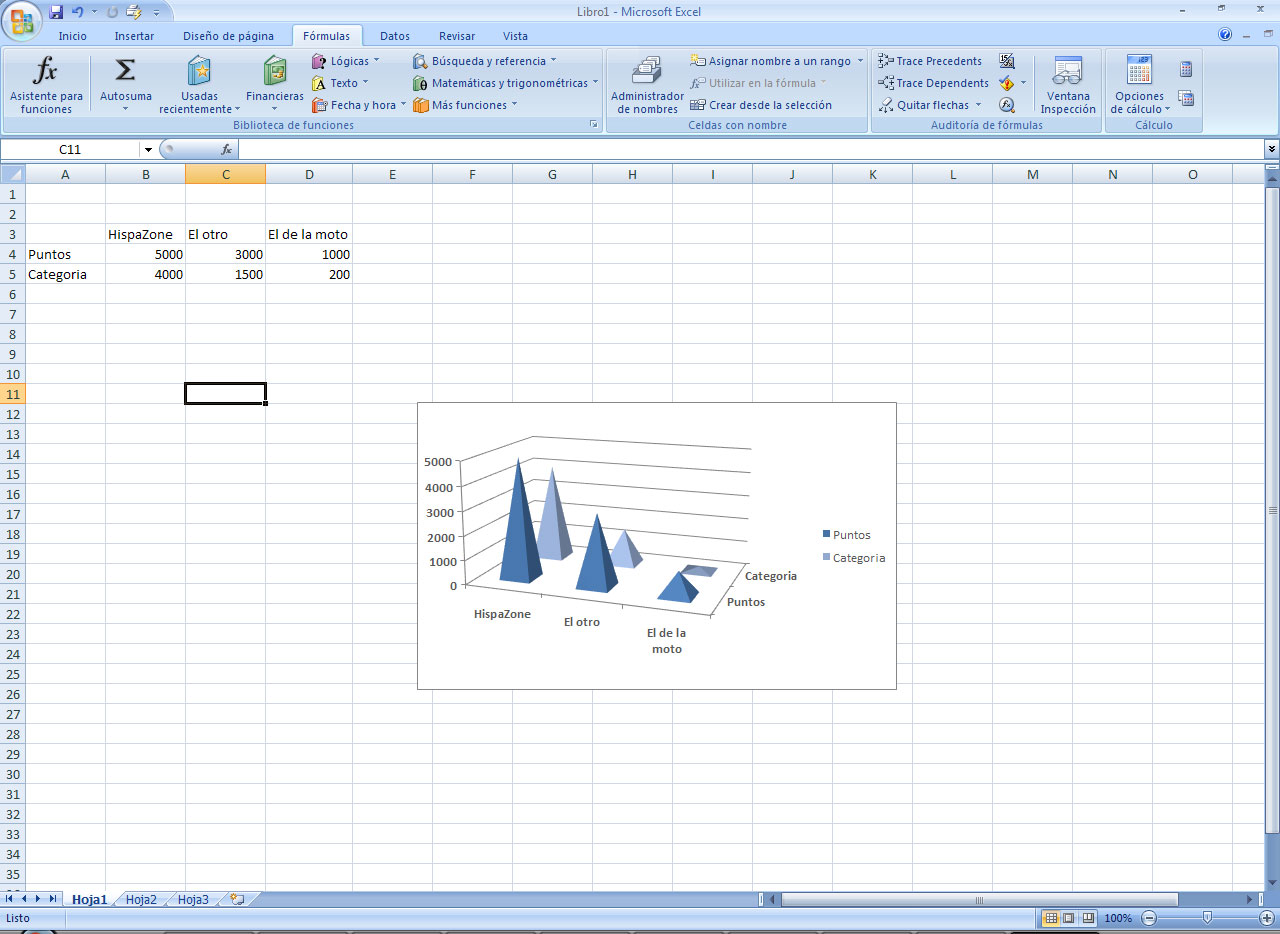Click the Autosuma sigma icon
1280x934 pixels.
pos(125,72)
